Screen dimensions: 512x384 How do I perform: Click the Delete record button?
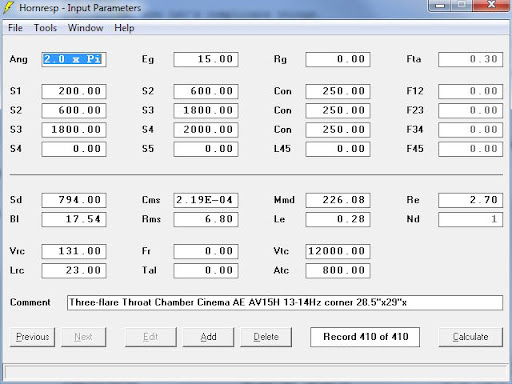[266, 337]
